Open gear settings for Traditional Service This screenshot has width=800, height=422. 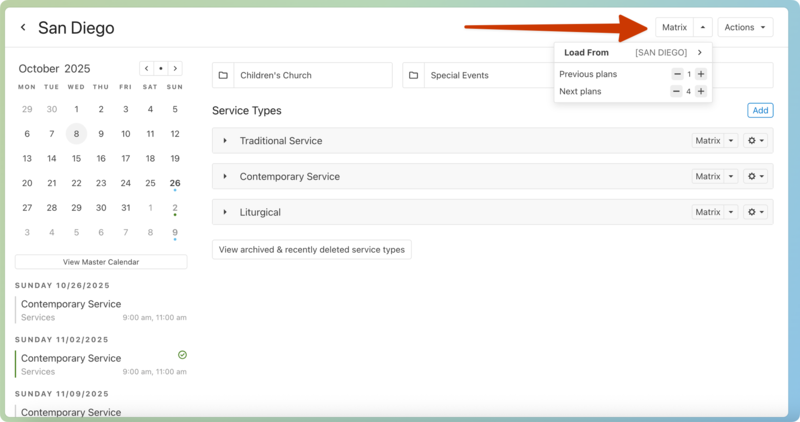coord(756,141)
